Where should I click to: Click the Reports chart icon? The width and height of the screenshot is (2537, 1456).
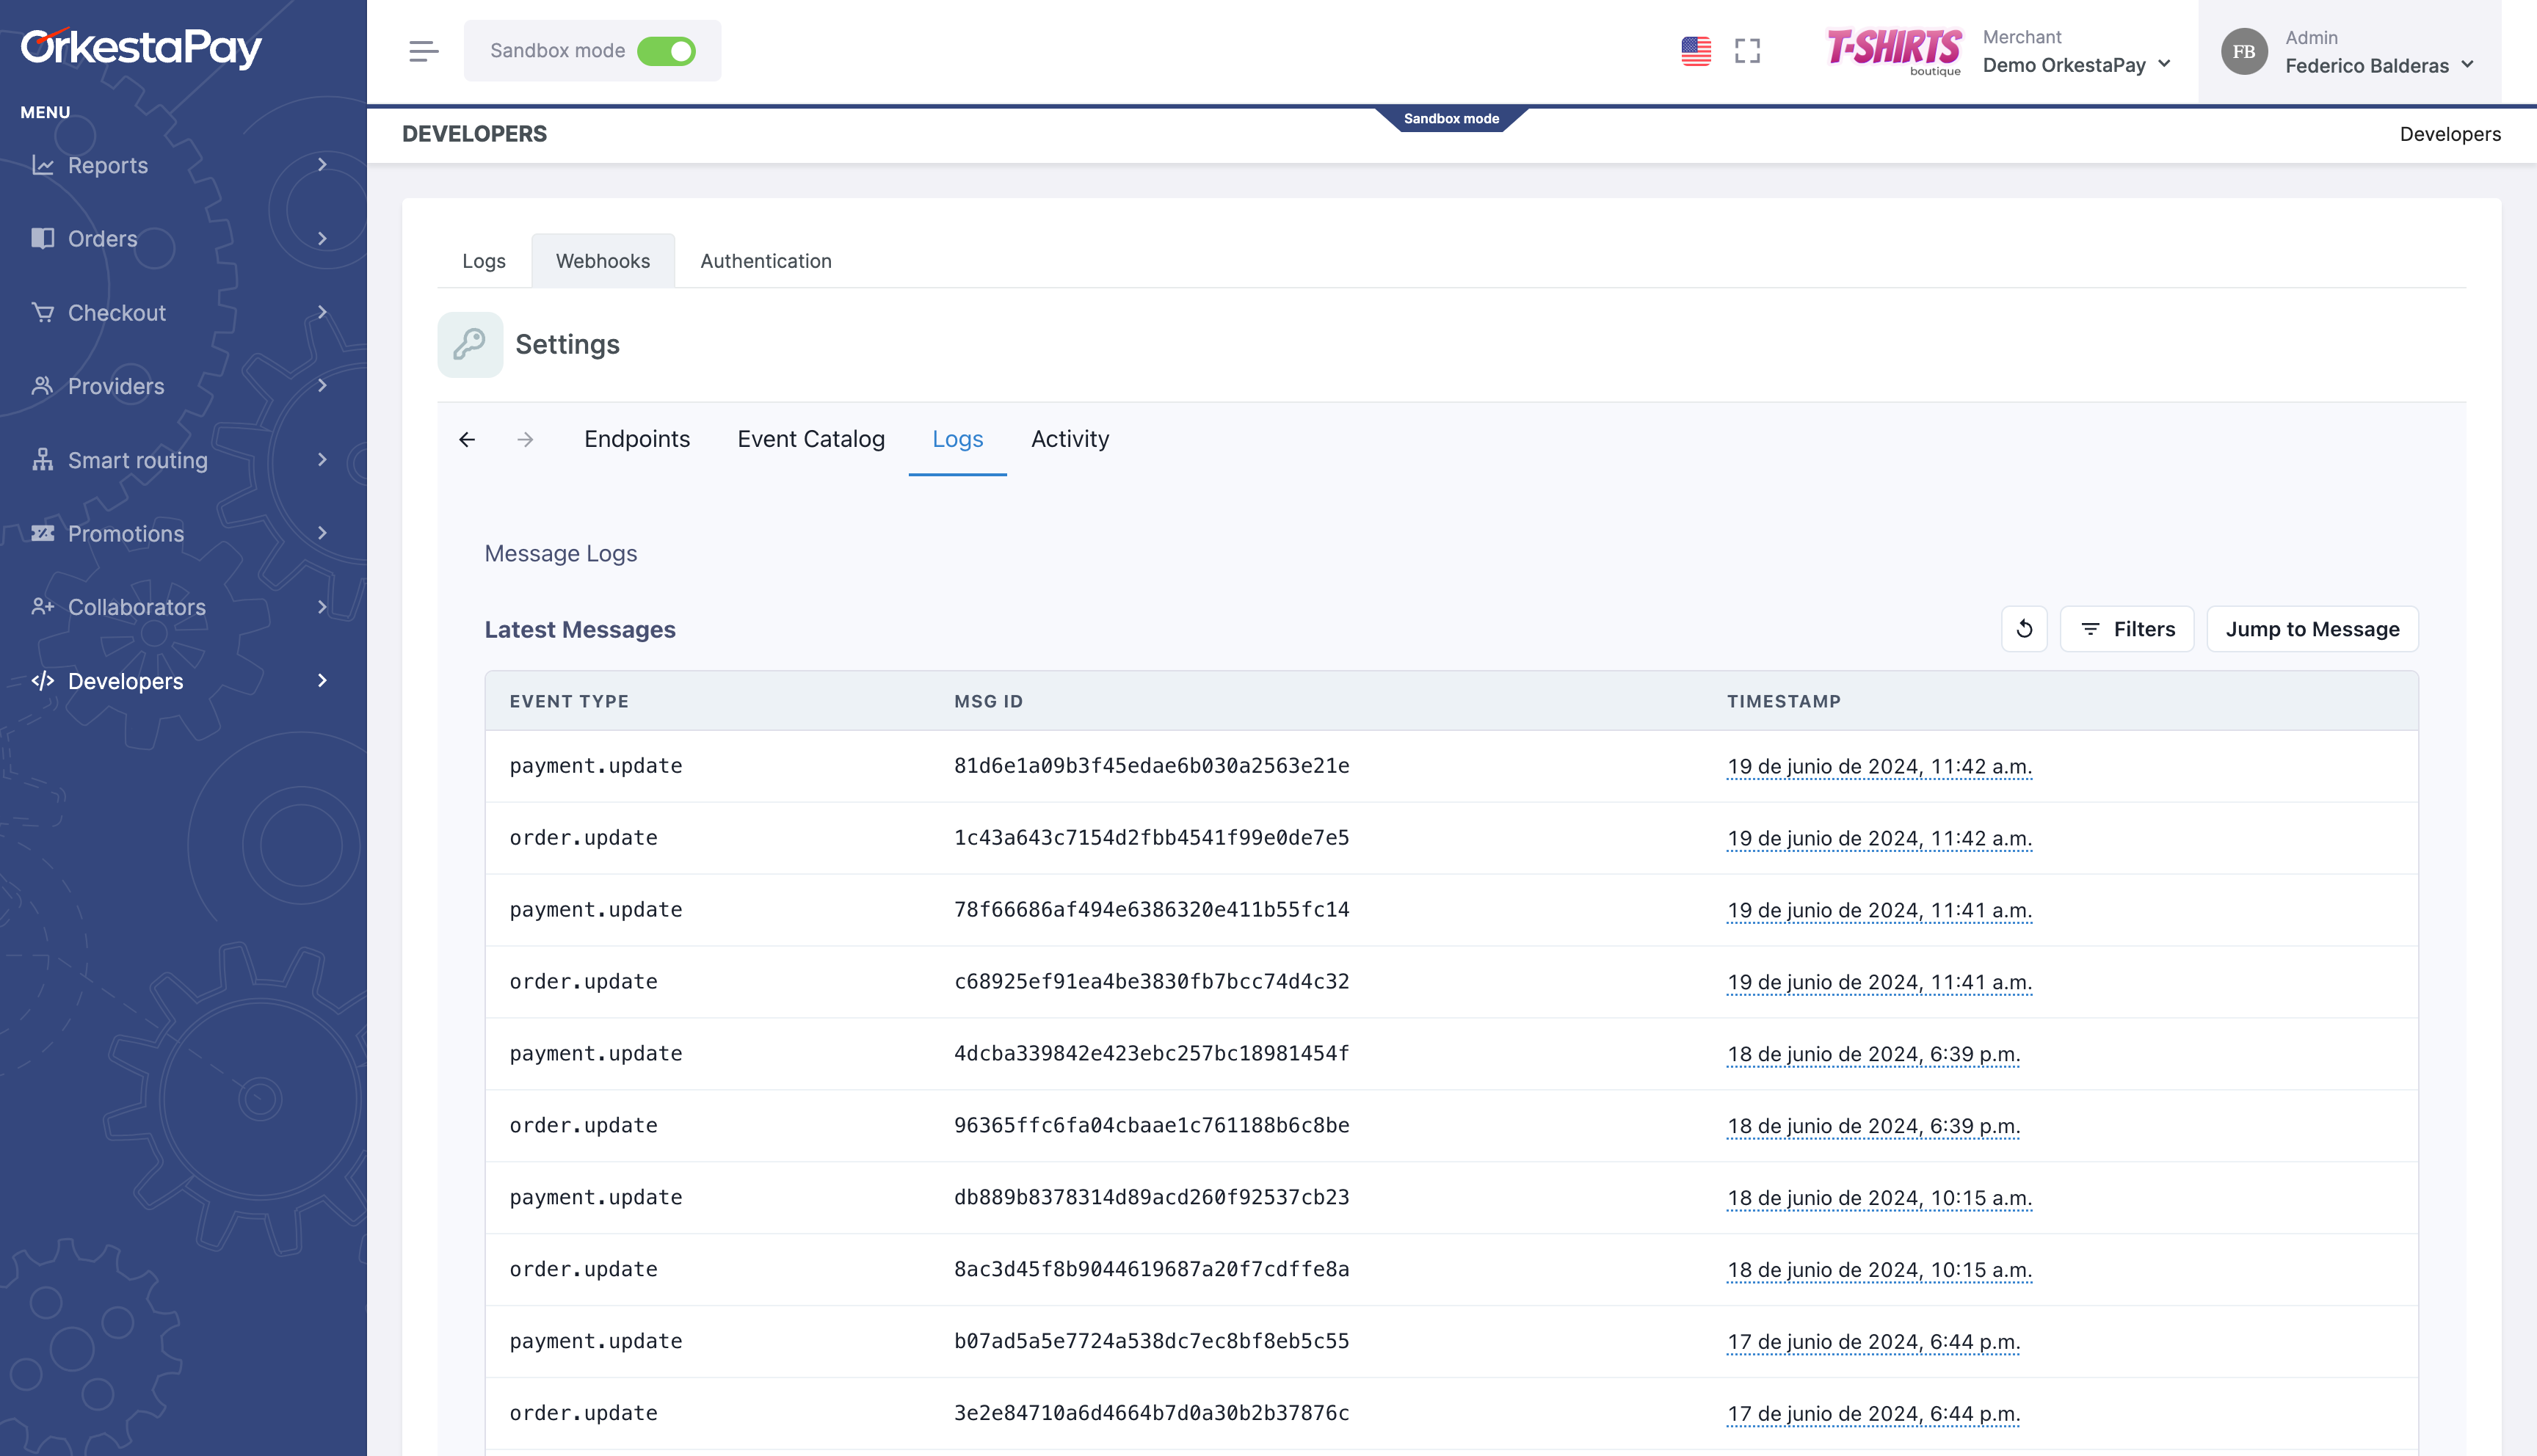pyautogui.click(x=42, y=165)
